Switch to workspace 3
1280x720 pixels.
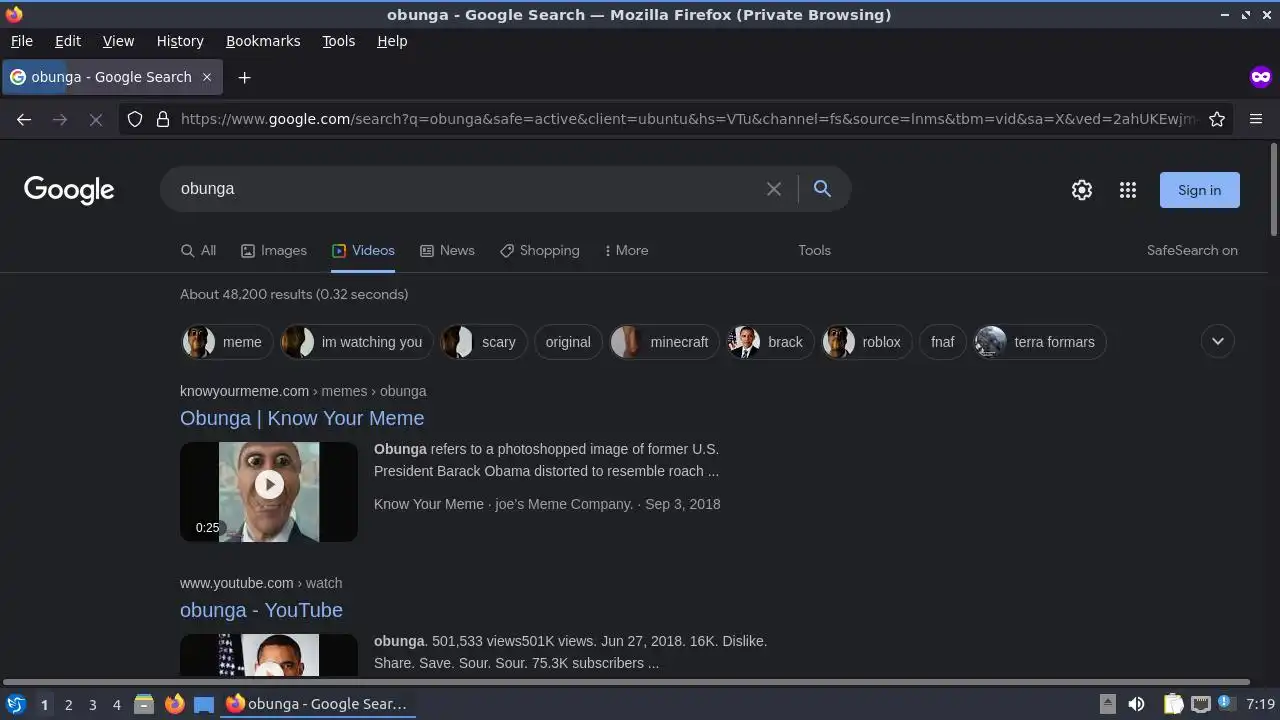pyautogui.click(x=92, y=704)
